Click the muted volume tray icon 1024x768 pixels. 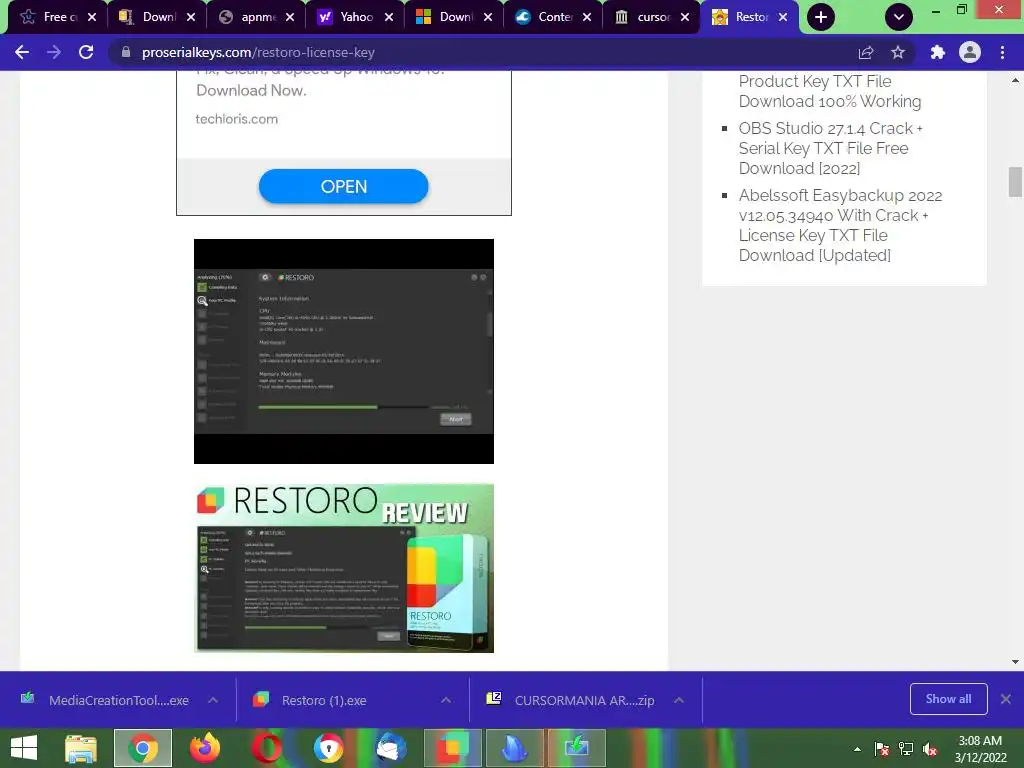[x=930, y=749]
